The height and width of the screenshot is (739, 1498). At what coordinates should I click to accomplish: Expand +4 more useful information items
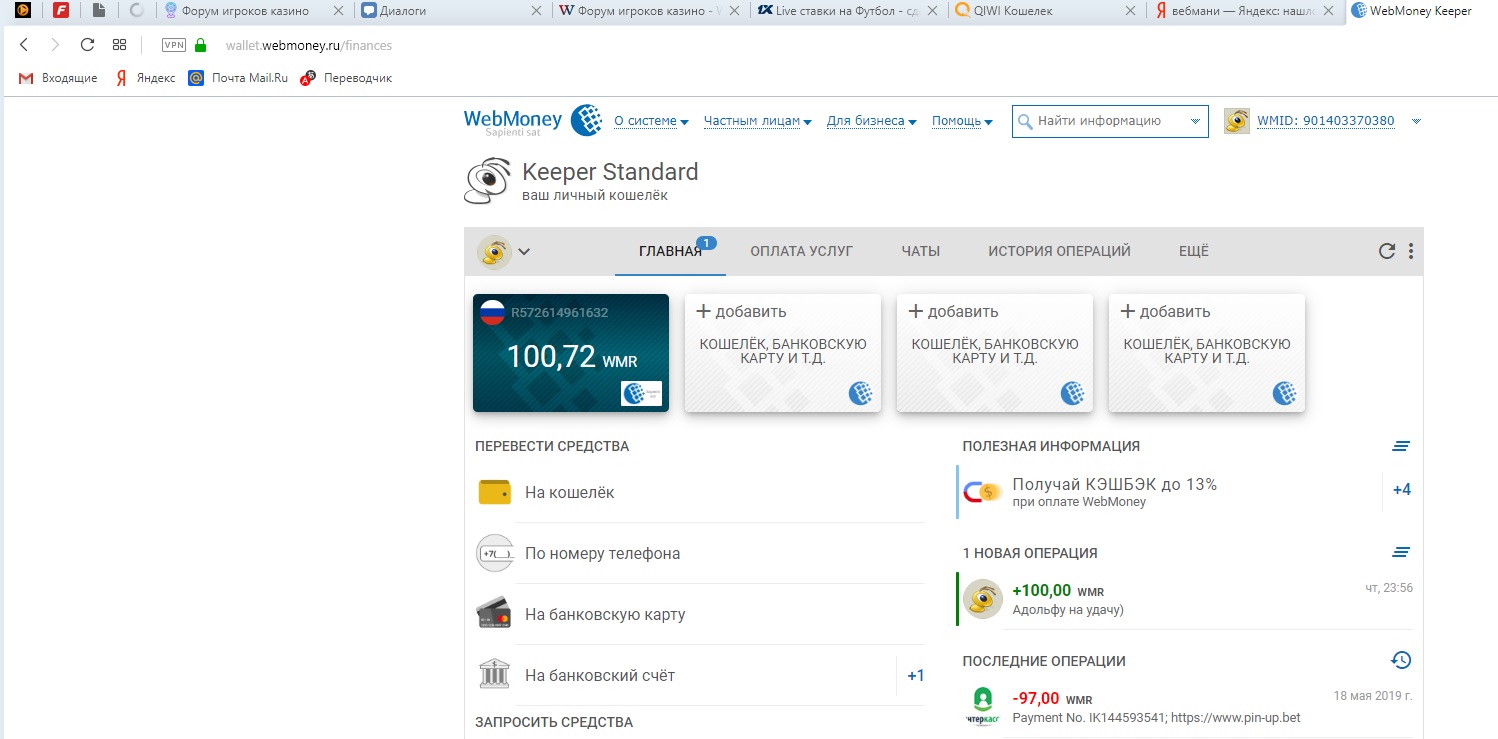(x=1402, y=490)
